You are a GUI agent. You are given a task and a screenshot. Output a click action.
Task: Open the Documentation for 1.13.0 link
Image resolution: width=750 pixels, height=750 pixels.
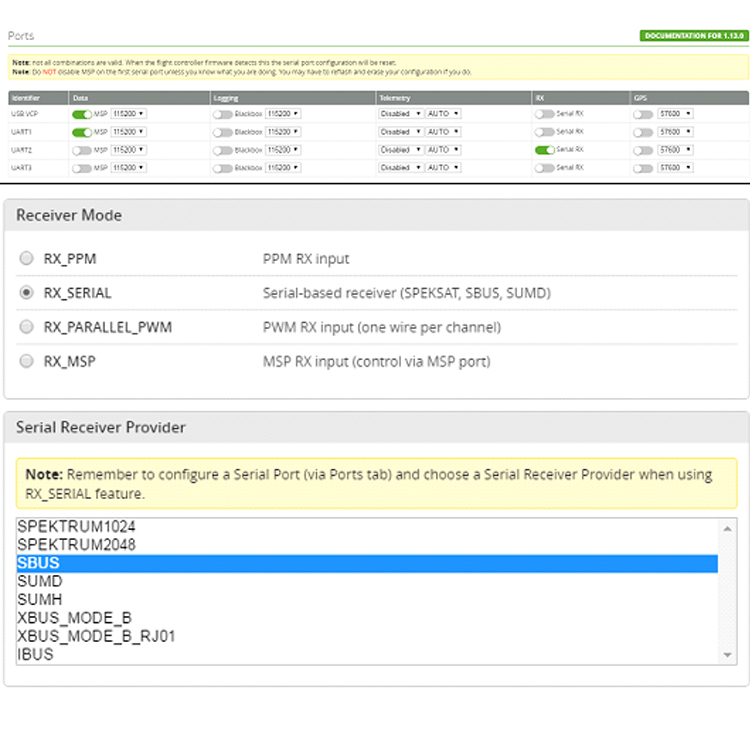(x=694, y=36)
